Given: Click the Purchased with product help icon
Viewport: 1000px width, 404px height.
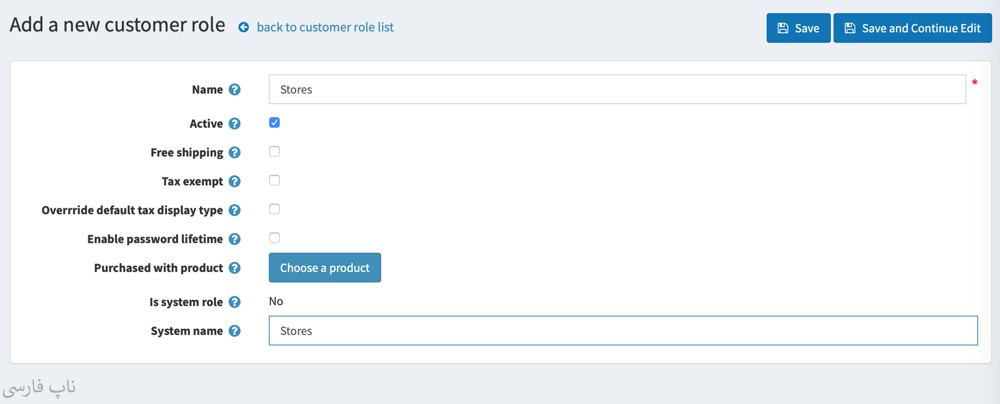Looking at the screenshot, I should [235, 268].
